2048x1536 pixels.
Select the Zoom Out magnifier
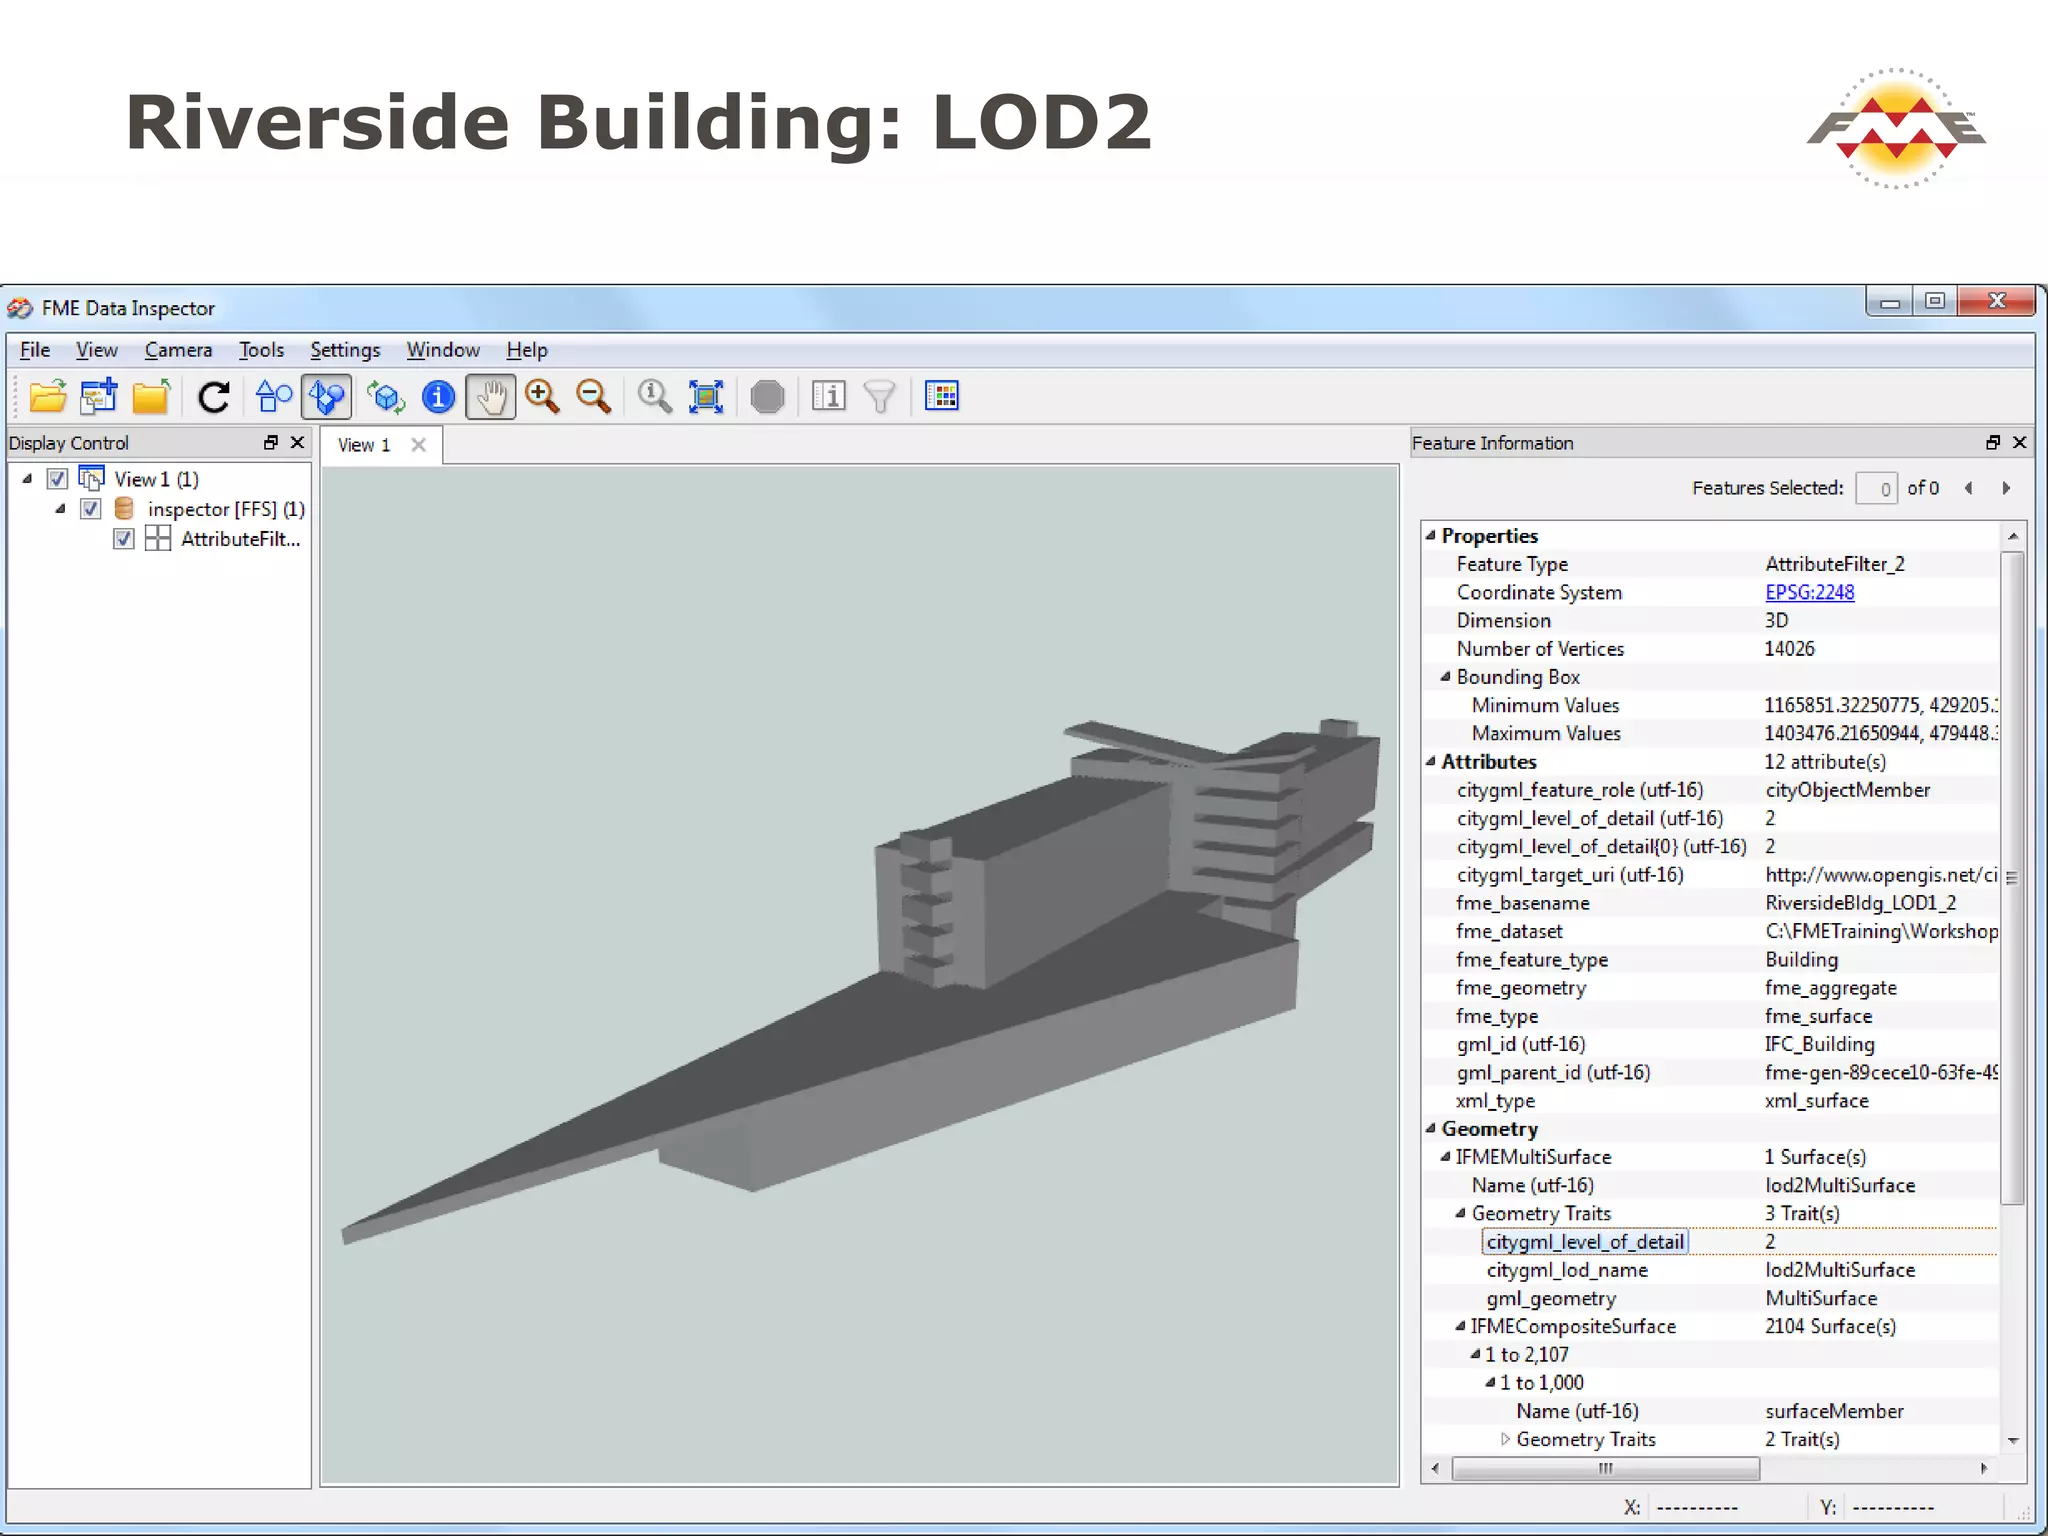(594, 397)
